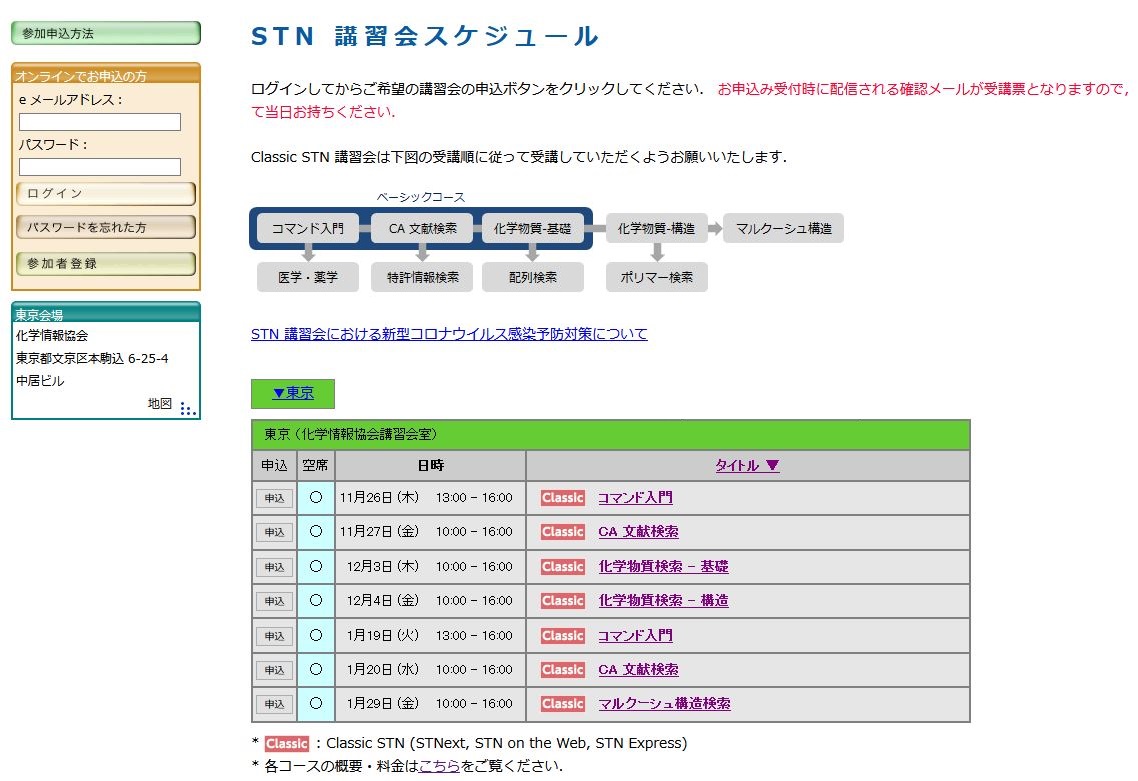Open the 新型コロナウイルス感染予防対策 link

449,334
